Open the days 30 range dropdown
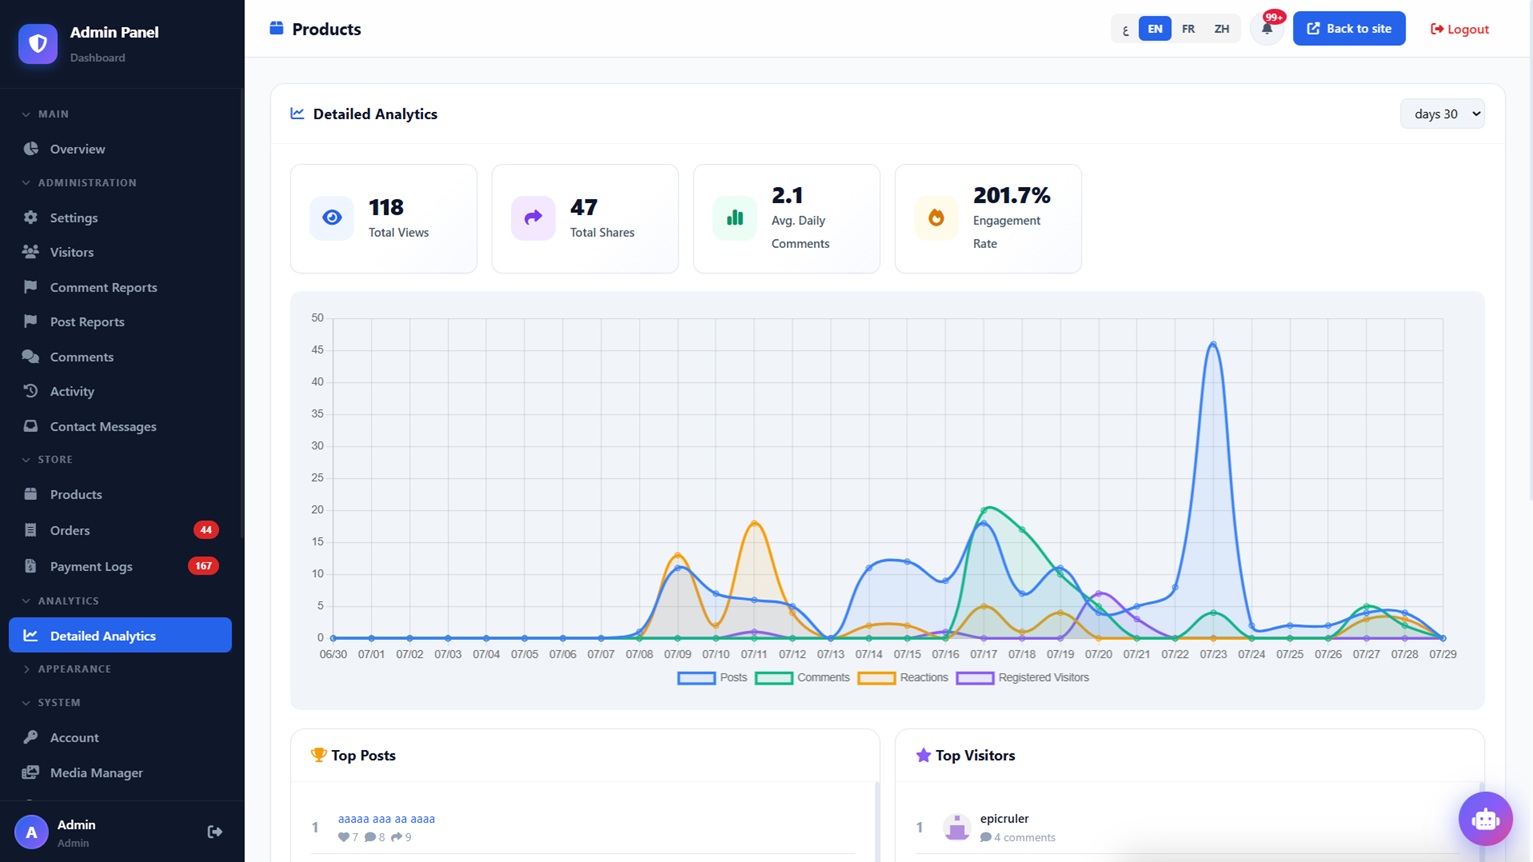The image size is (1533, 862). click(1442, 114)
